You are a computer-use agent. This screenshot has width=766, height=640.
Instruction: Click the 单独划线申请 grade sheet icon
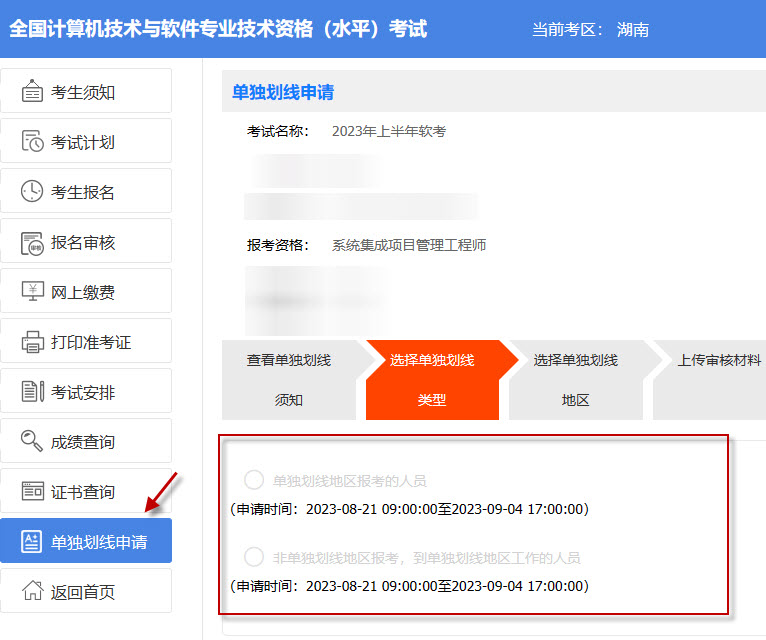(31, 541)
